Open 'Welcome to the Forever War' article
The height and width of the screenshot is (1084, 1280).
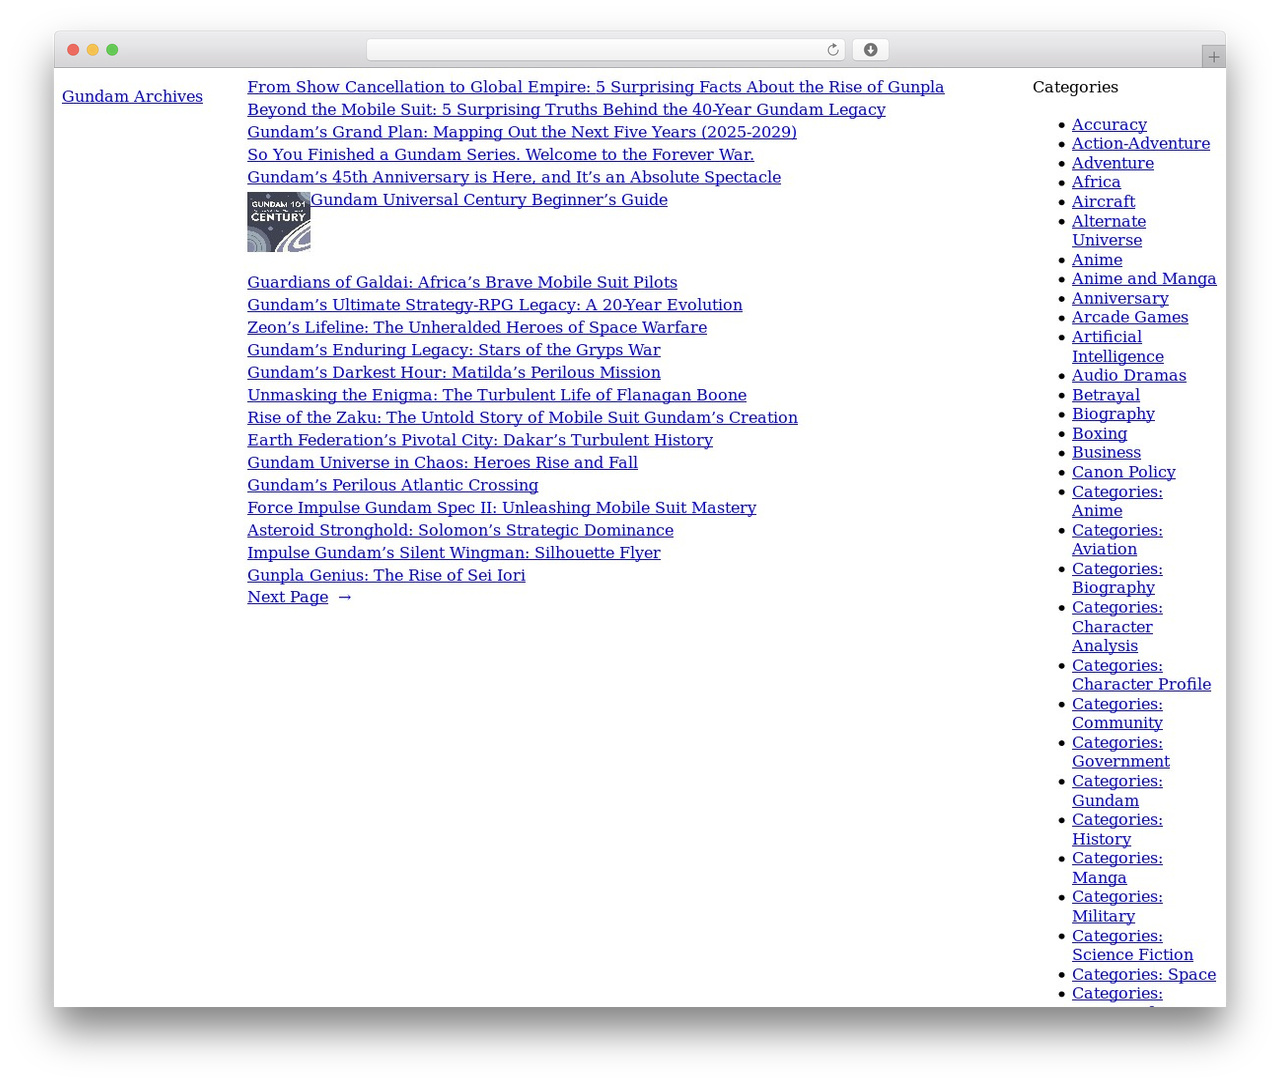coord(501,155)
